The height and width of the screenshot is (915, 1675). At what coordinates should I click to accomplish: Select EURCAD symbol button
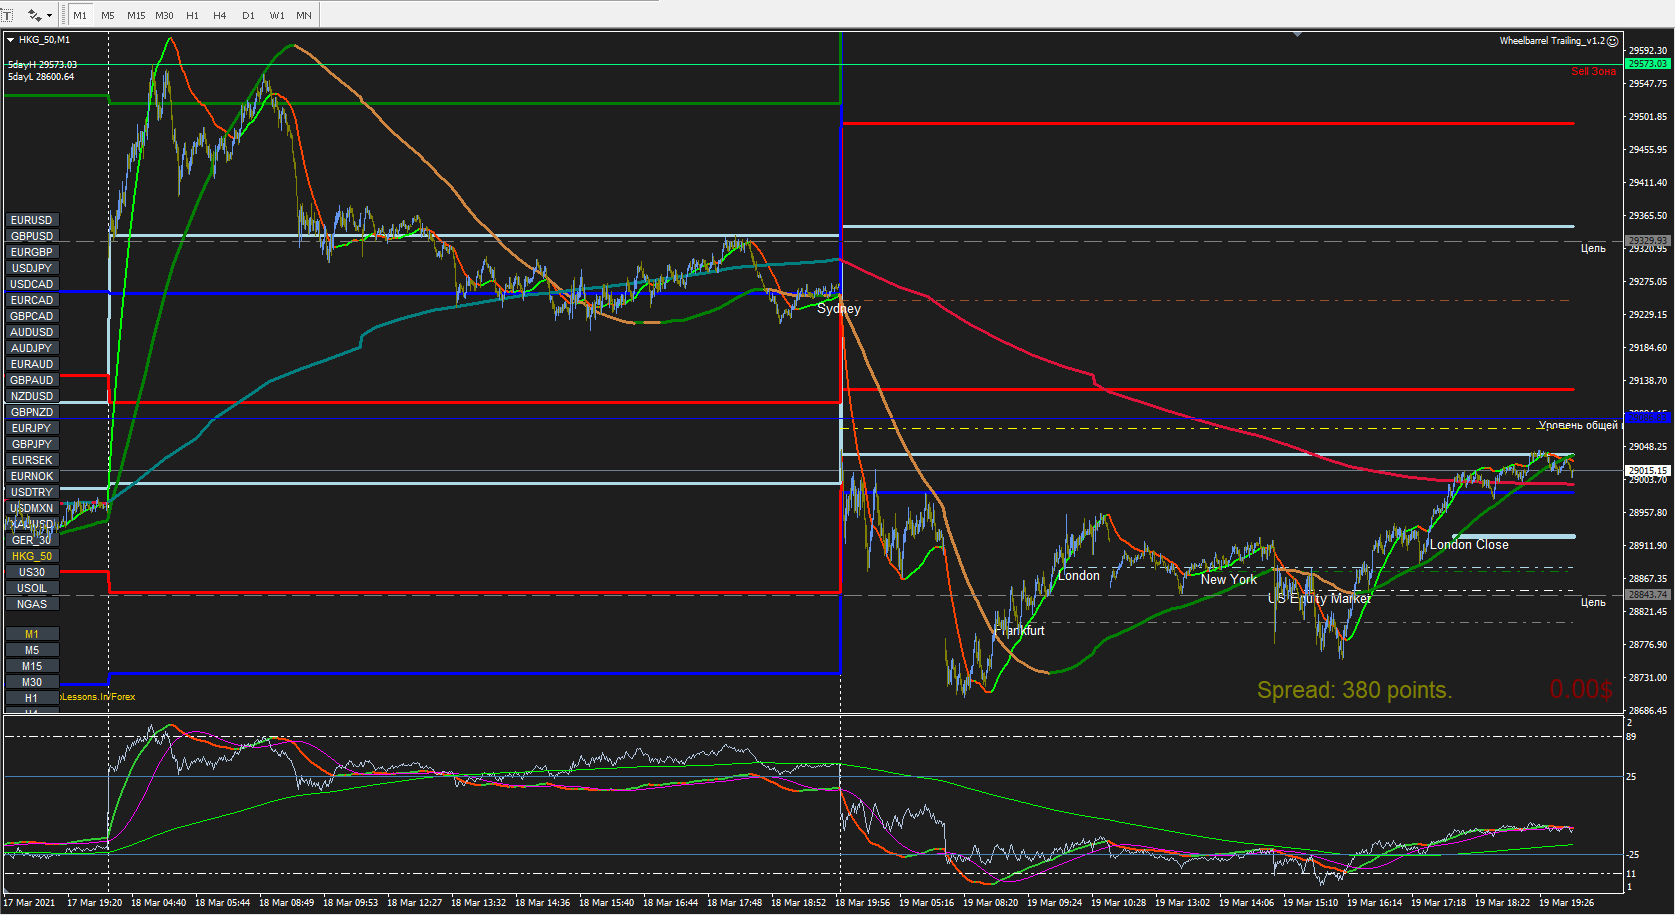(x=32, y=300)
